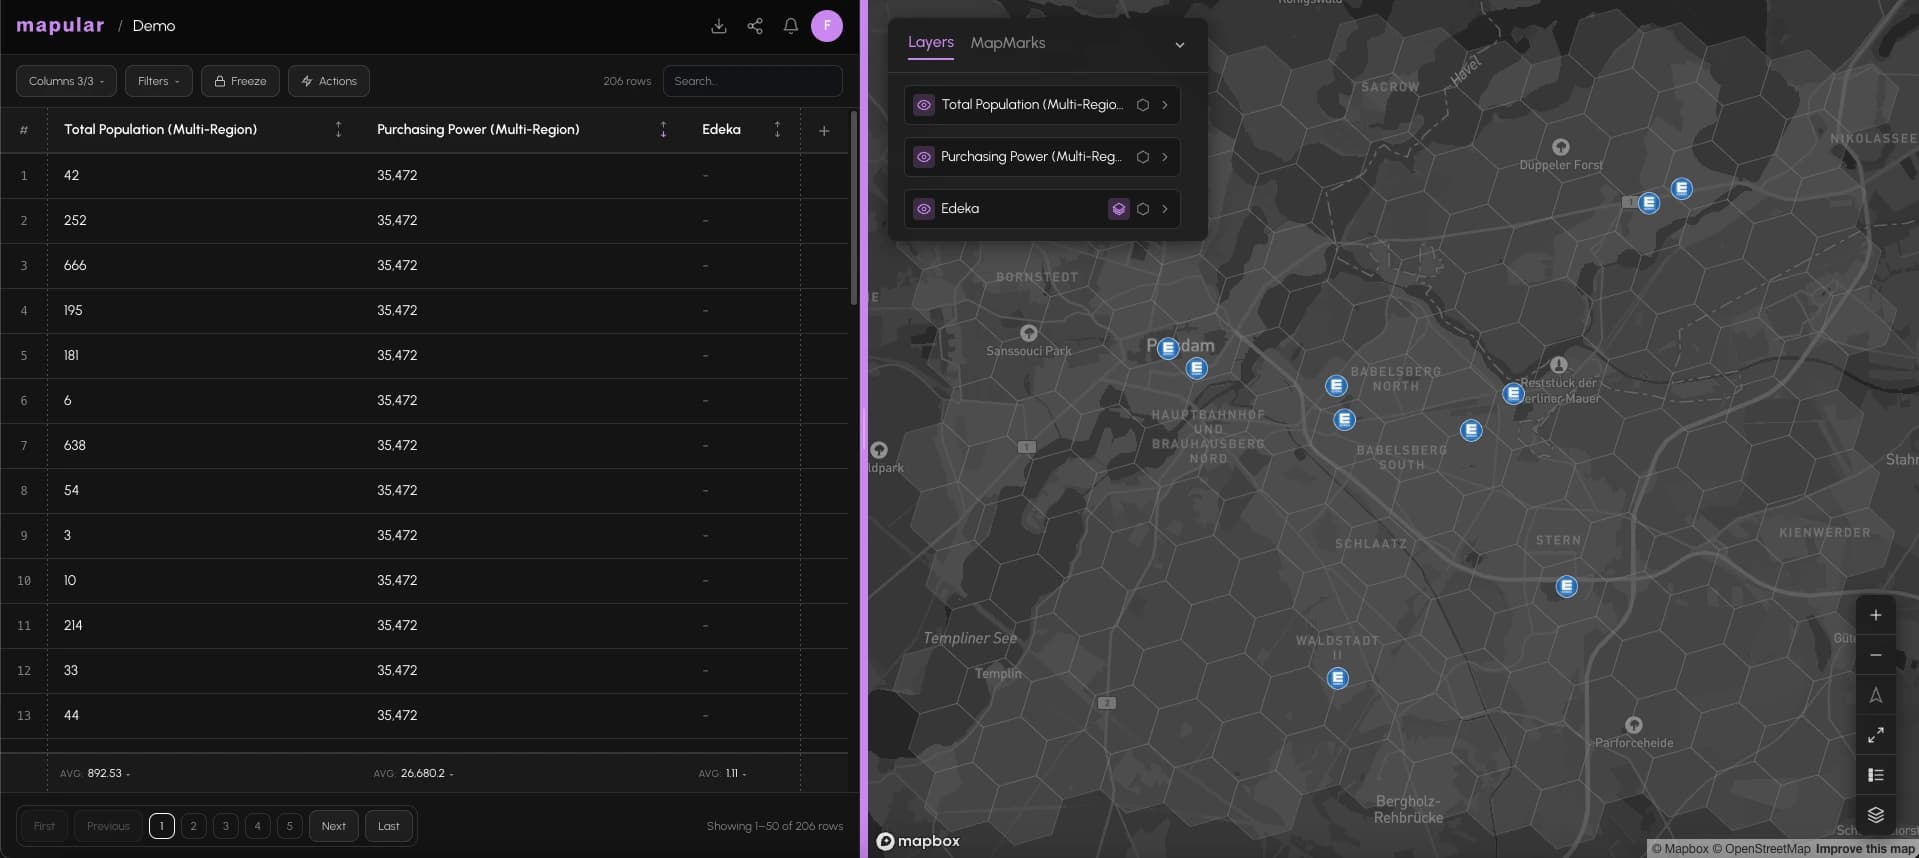Sort by Purchasing Power column arrows

point(663,129)
